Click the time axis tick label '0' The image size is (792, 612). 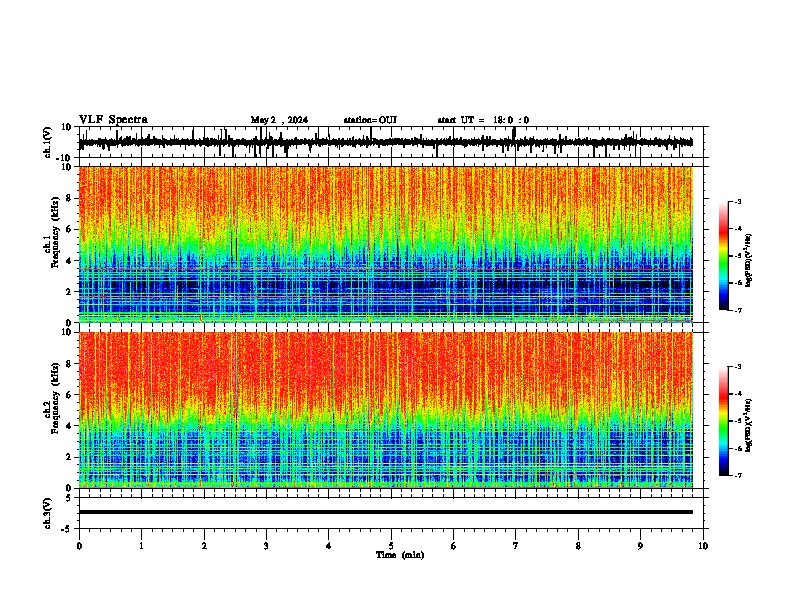(79, 546)
